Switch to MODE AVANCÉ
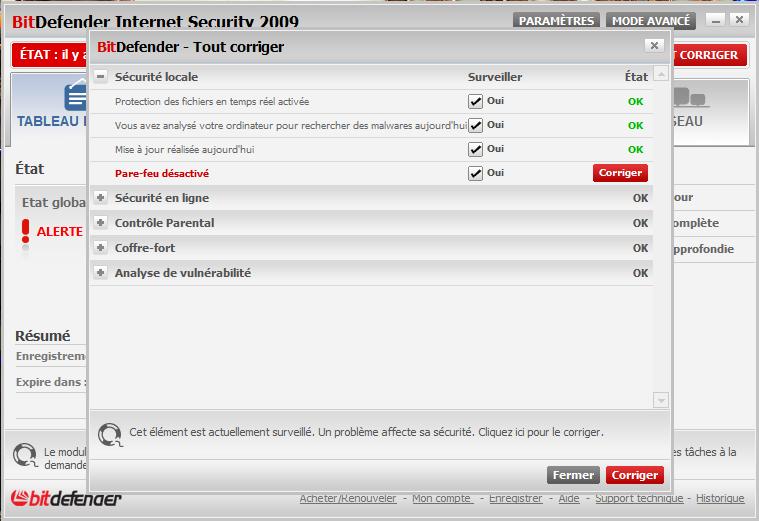759x521 pixels. pos(651,21)
